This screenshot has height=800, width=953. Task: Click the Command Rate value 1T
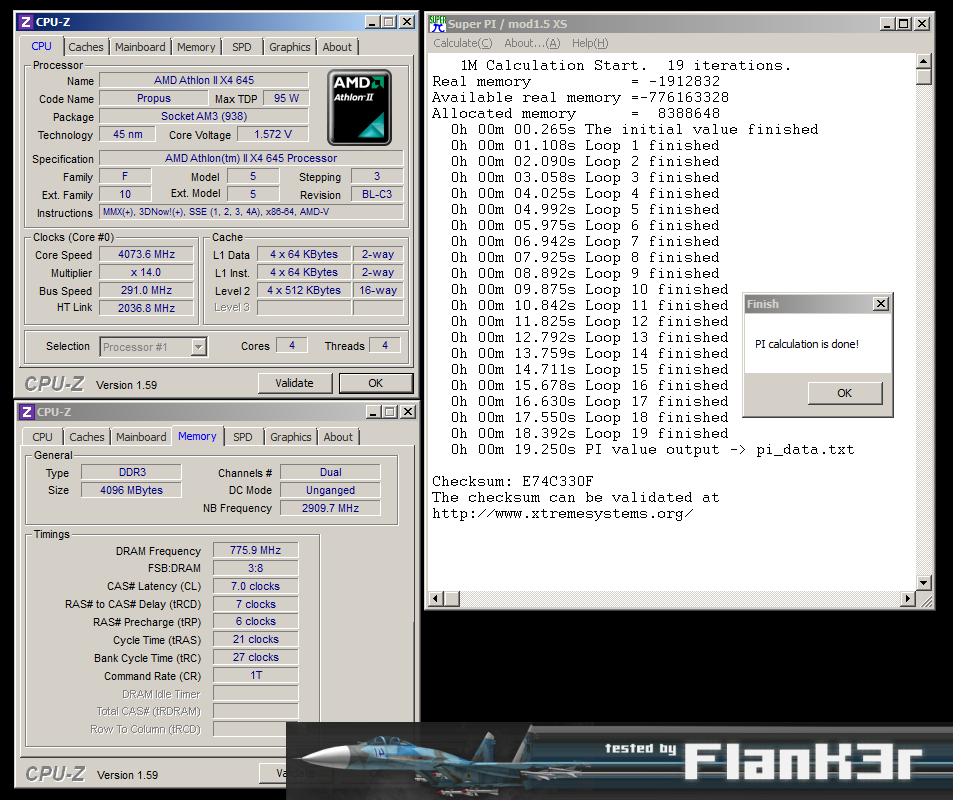pos(255,675)
